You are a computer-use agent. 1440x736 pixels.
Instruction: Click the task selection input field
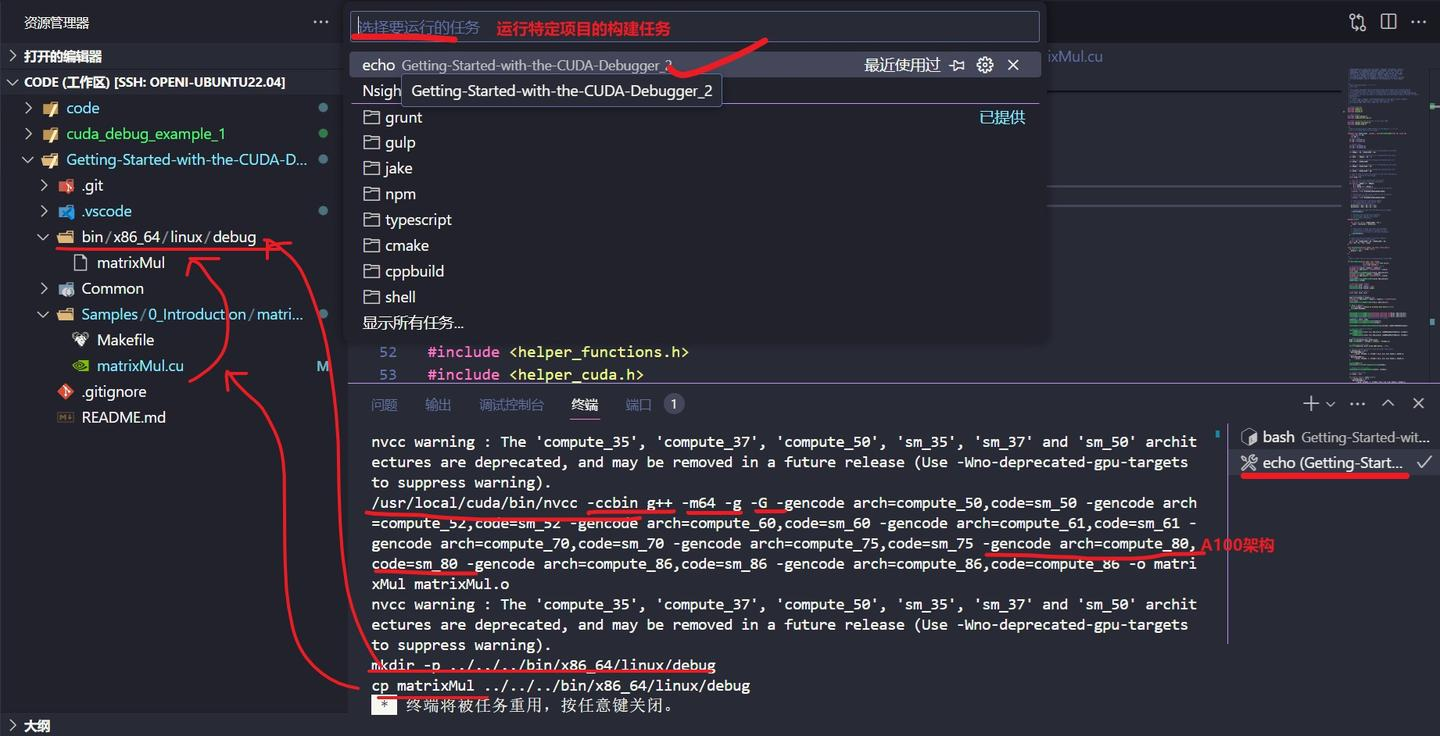(695, 27)
